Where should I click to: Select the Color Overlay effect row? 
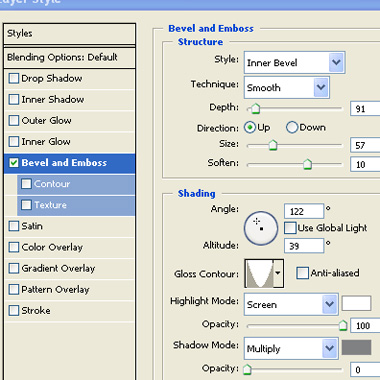pyautogui.click(x=70, y=247)
